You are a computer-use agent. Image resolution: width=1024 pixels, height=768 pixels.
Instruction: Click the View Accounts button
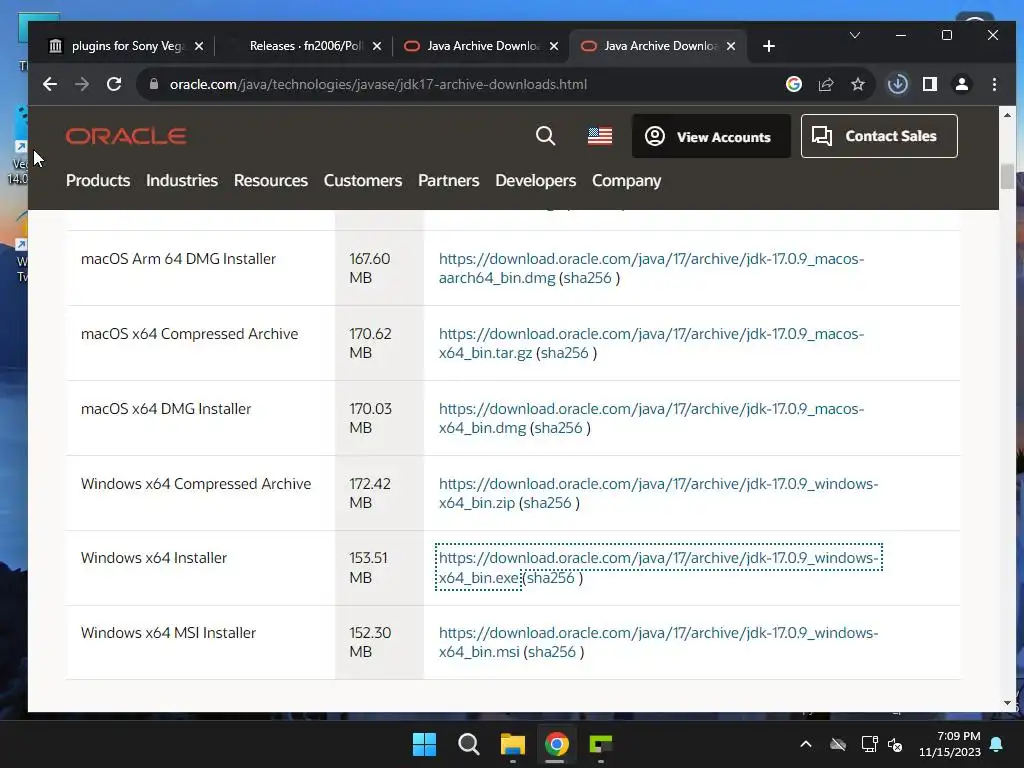coord(711,136)
